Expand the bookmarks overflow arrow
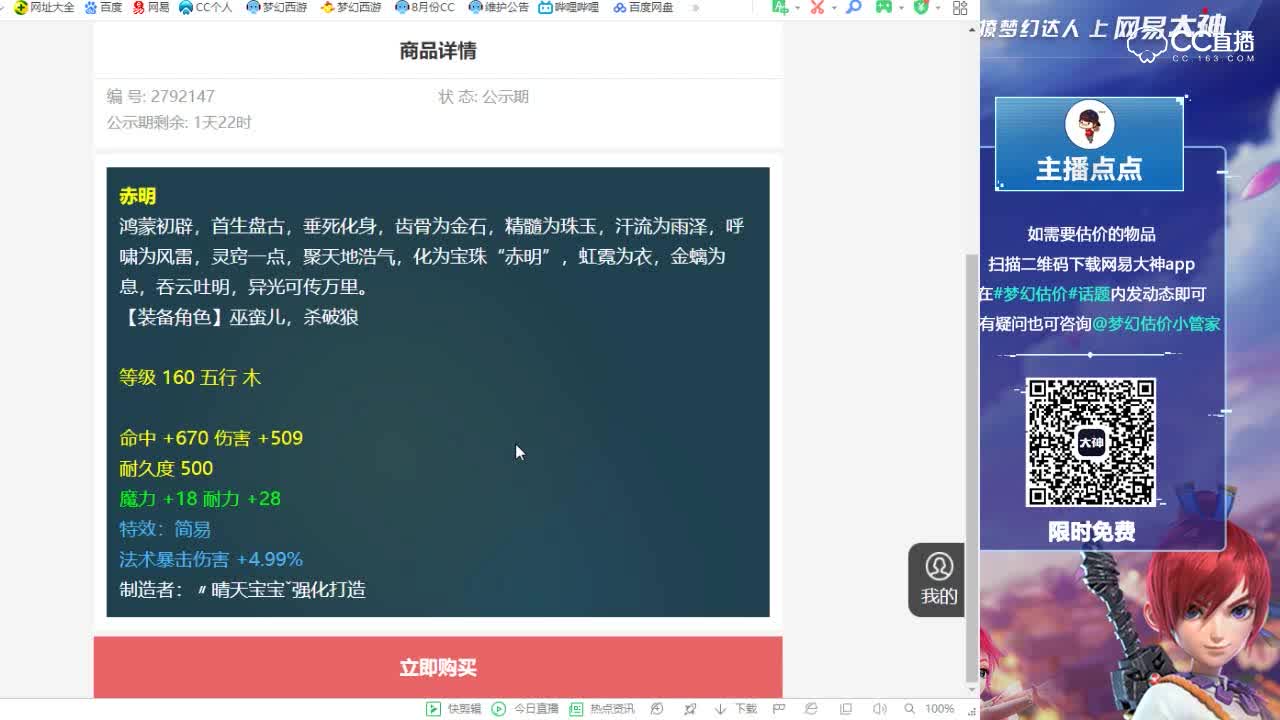This screenshot has width=1280, height=720. point(694,7)
